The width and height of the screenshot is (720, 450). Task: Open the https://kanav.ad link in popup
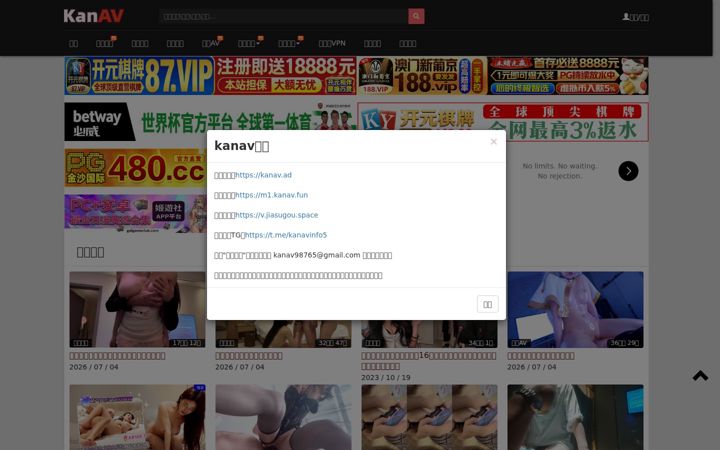(x=263, y=175)
